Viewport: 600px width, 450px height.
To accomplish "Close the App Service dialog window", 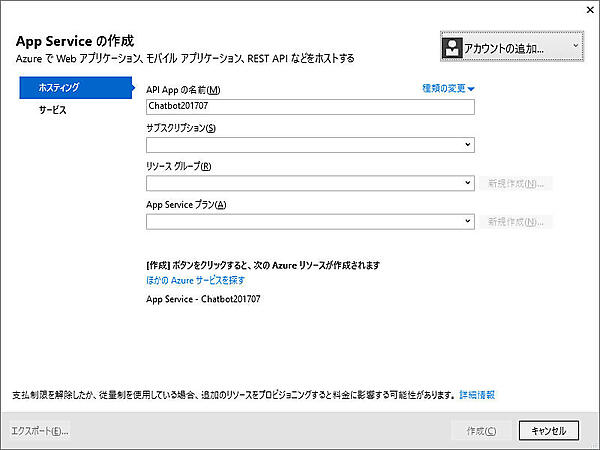I will point(590,10).
